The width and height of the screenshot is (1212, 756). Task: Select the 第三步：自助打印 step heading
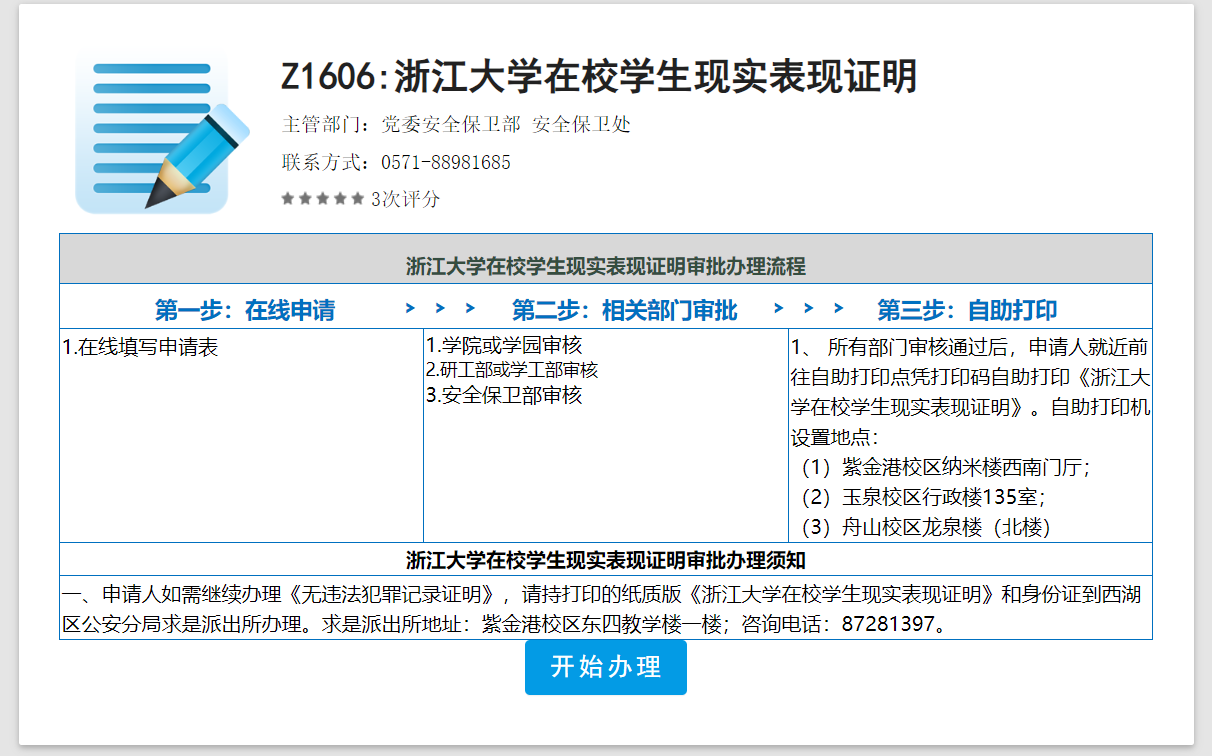967,311
